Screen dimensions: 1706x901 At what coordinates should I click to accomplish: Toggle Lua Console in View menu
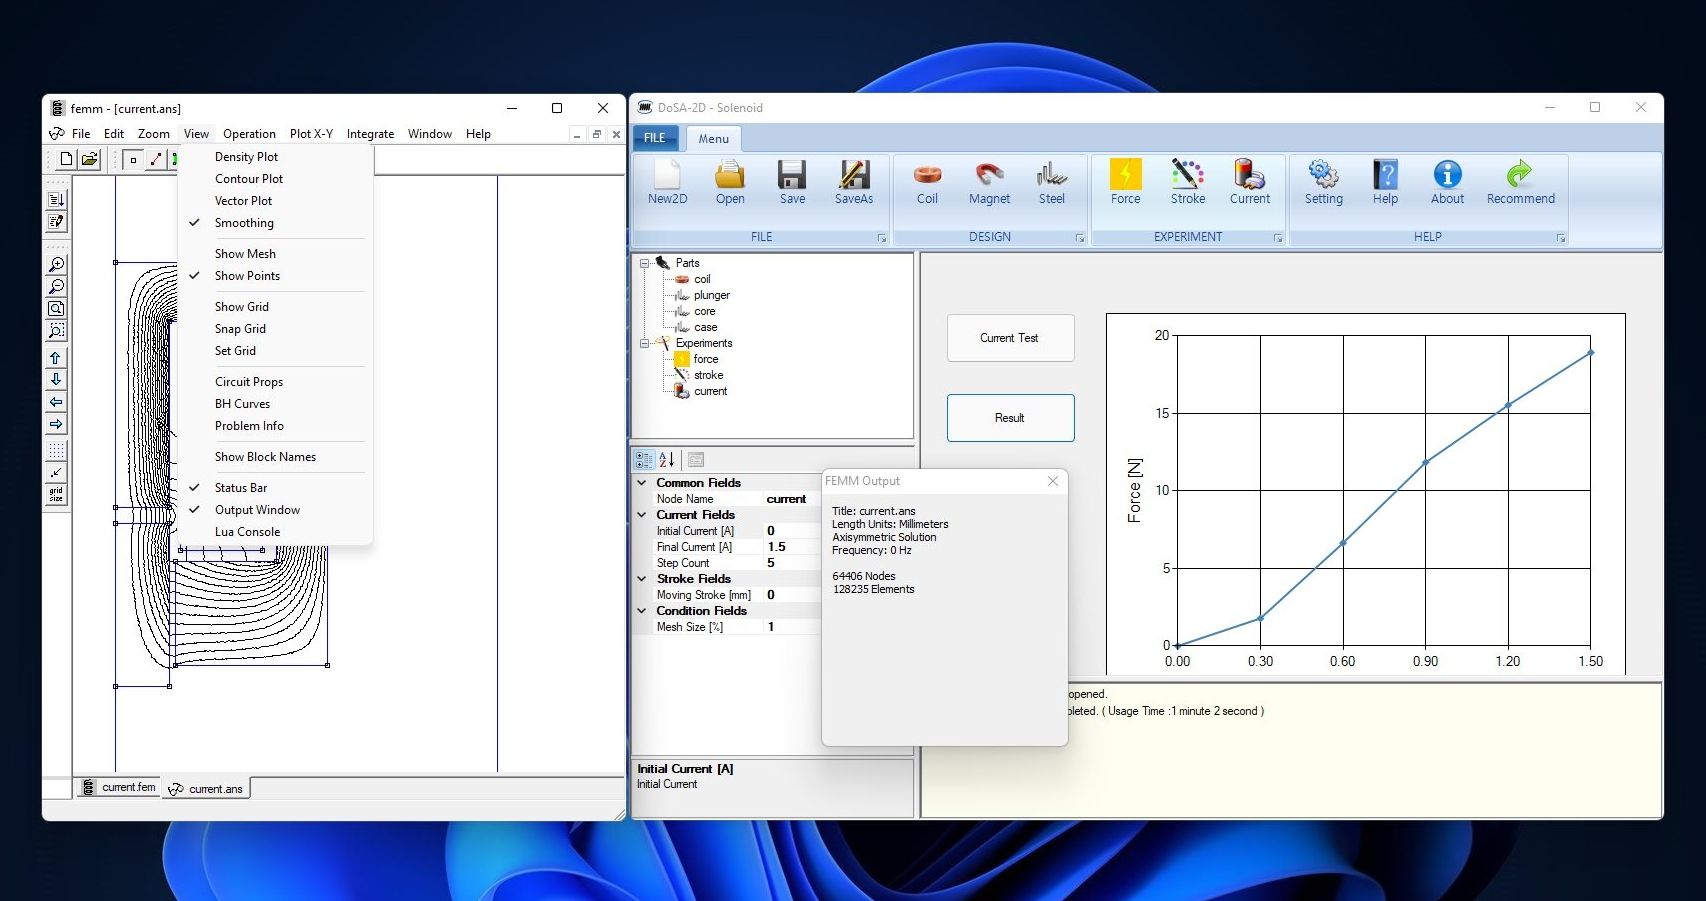click(275, 532)
